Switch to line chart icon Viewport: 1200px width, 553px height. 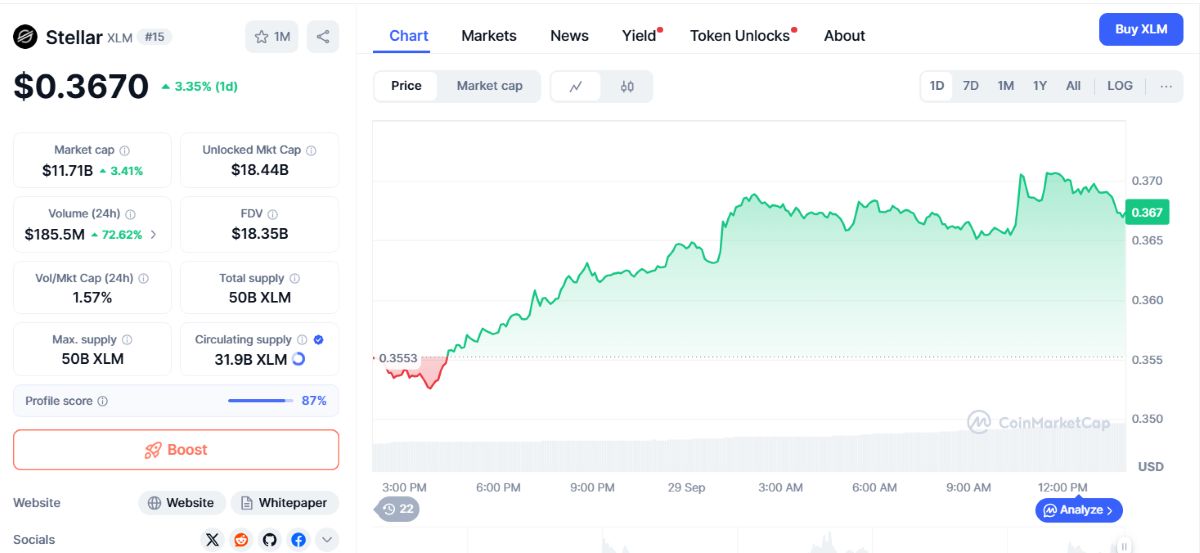(576, 86)
